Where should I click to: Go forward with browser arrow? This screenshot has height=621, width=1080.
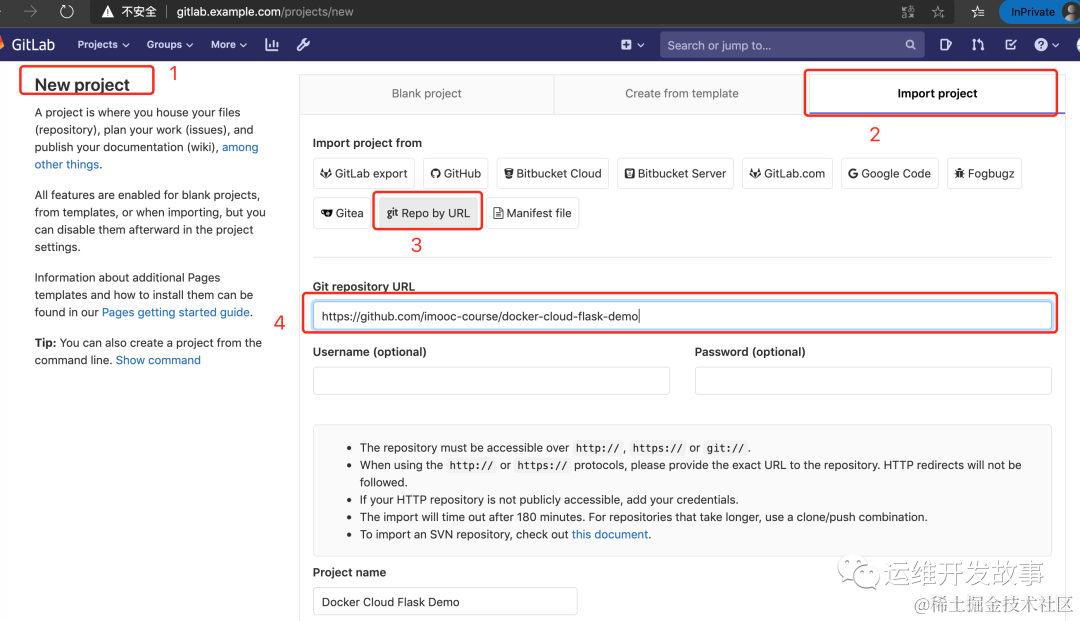point(30,12)
